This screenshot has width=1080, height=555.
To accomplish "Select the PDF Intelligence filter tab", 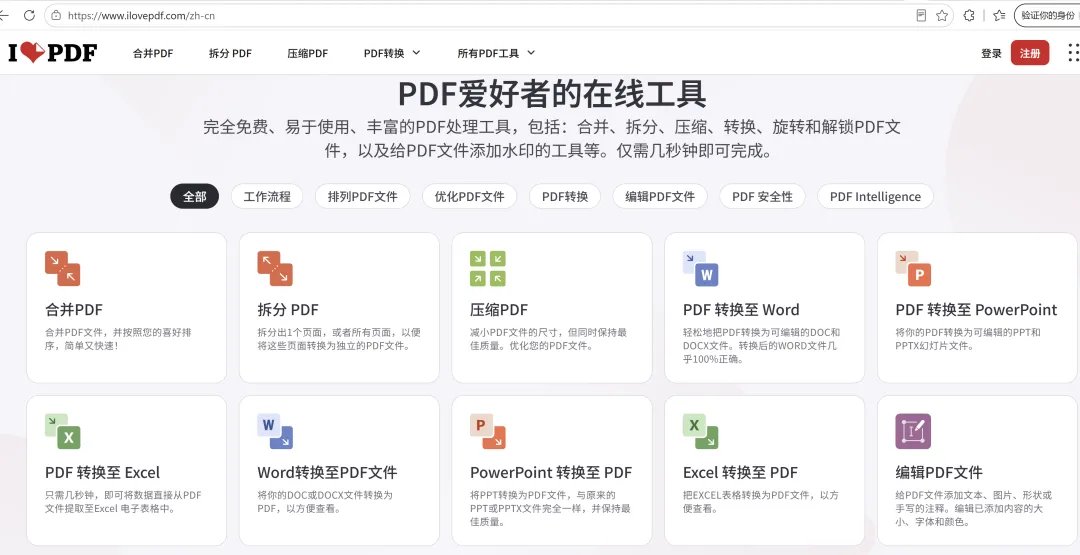I will [875, 196].
